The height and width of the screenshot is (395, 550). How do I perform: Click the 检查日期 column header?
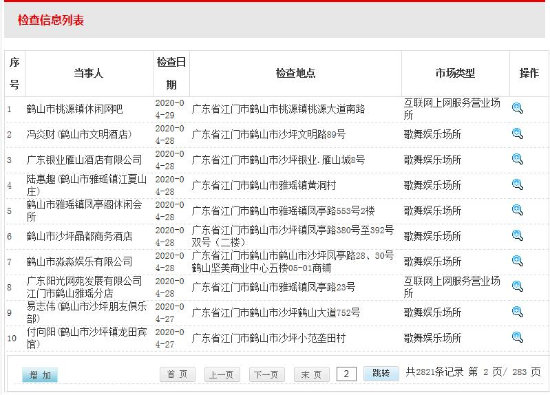pyautogui.click(x=171, y=73)
